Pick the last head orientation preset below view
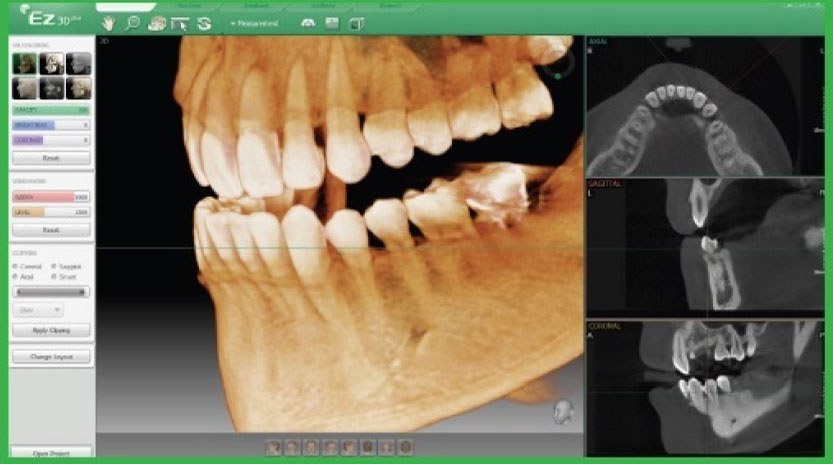Viewport: 833px width, 464px height. tap(405, 447)
